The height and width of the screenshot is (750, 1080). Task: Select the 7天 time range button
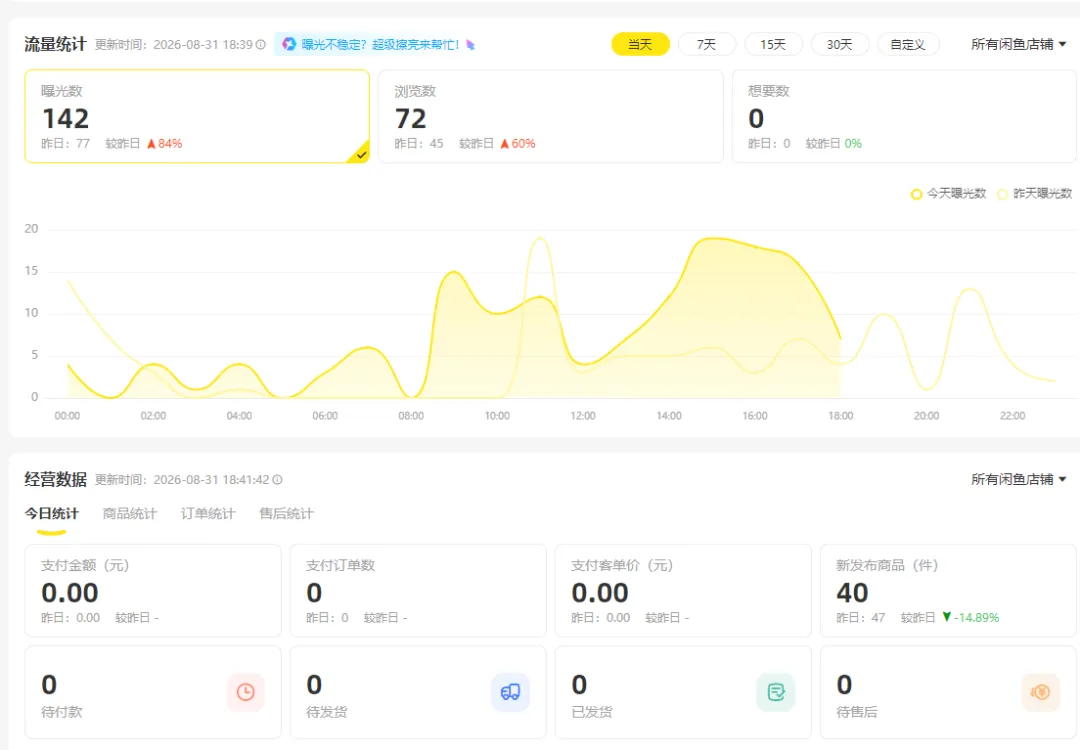707,45
